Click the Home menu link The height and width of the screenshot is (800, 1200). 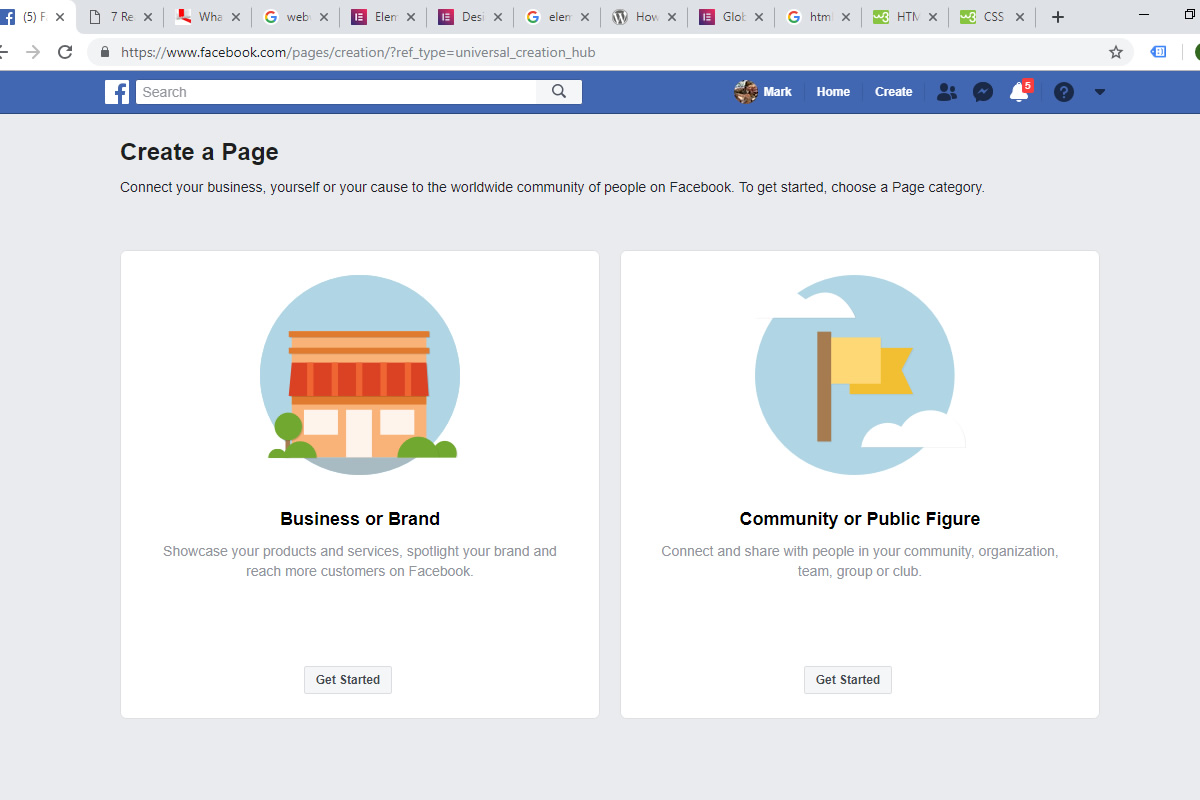[x=833, y=92]
